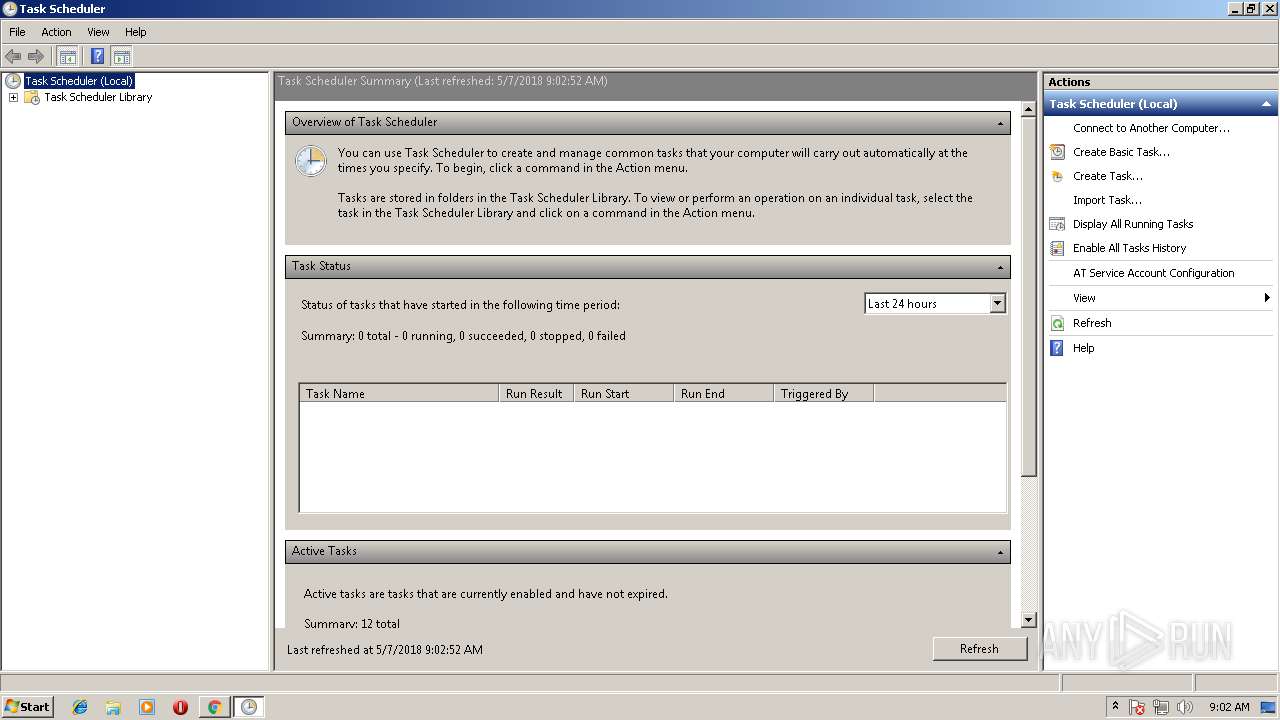The image size is (1280, 720).
Task: Click the Create Task icon
Action: [x=1057, y=176]
